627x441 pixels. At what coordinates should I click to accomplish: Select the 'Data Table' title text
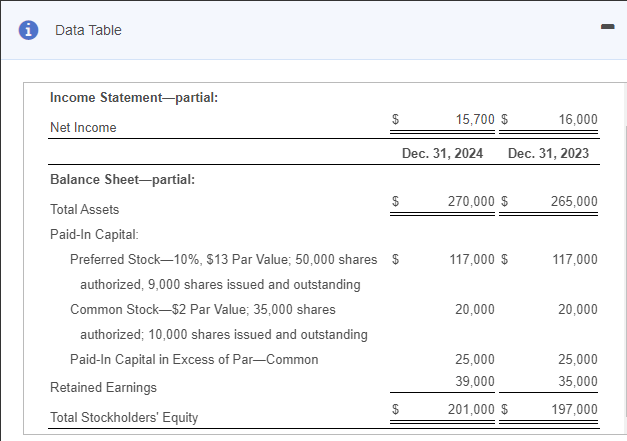(x=88, y=30)
